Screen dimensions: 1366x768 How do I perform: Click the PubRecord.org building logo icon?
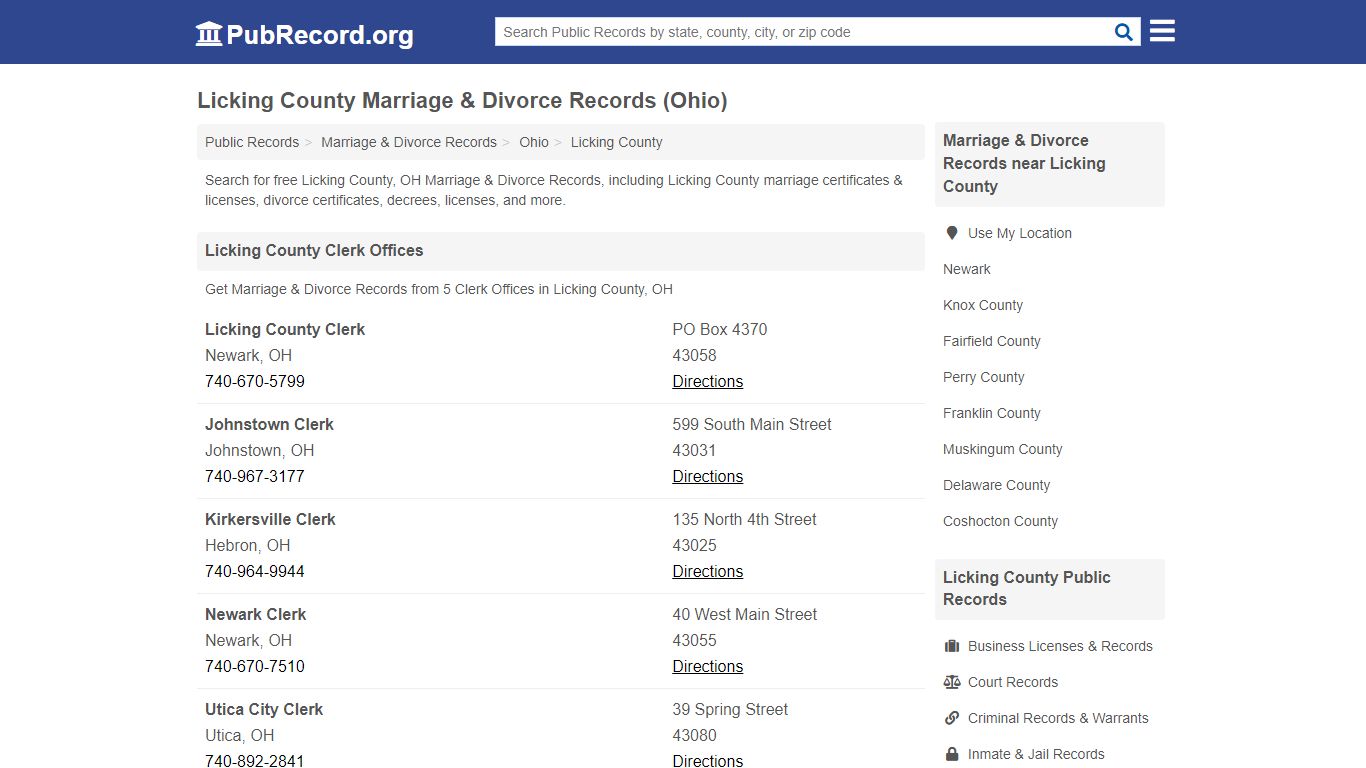click(x=209, y=34)
